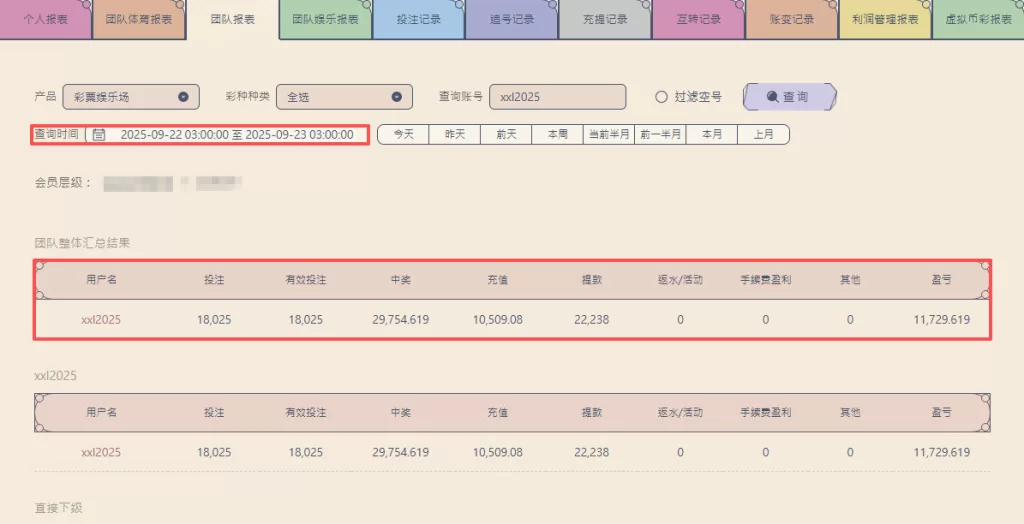This screenshot has width=1024, height=524.
Task: Click the magnifier icon in 查询 button
Action: pyautogui.click(x=771, y=97)
